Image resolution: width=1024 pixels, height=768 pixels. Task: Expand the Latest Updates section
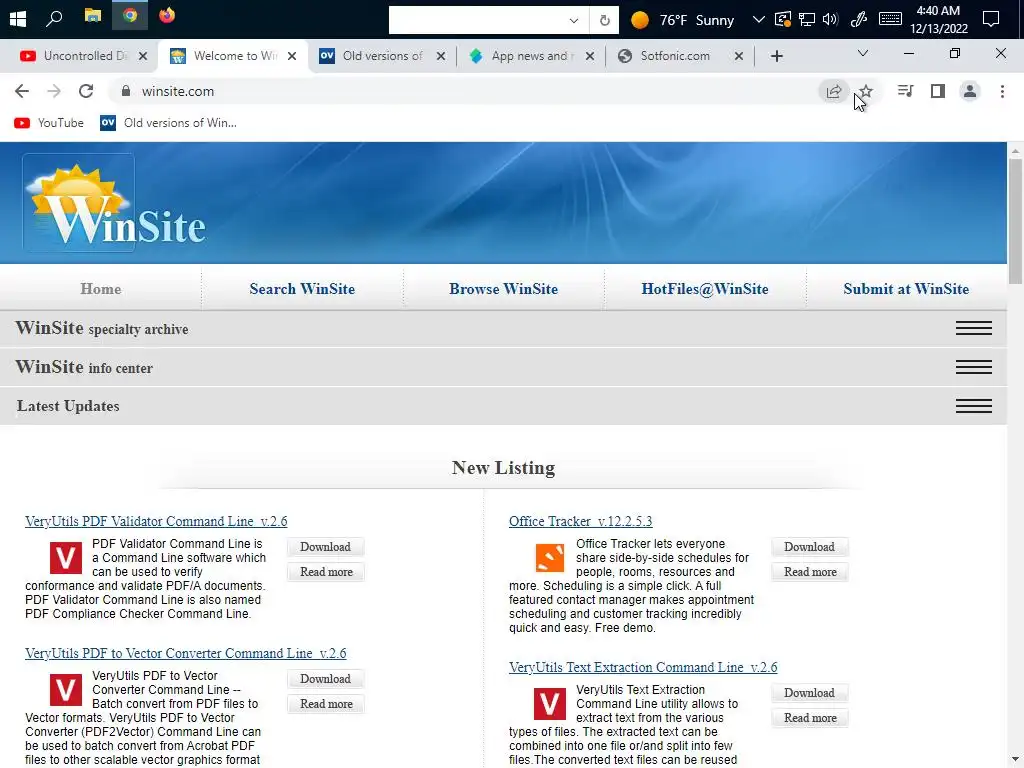[974, 406]
